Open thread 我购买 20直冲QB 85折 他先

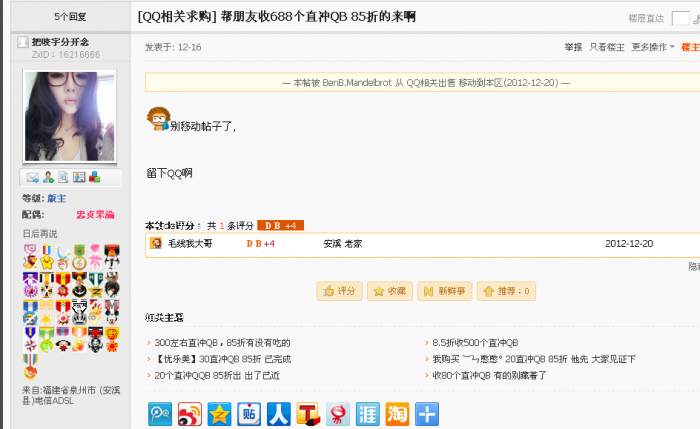click(533, 359)
